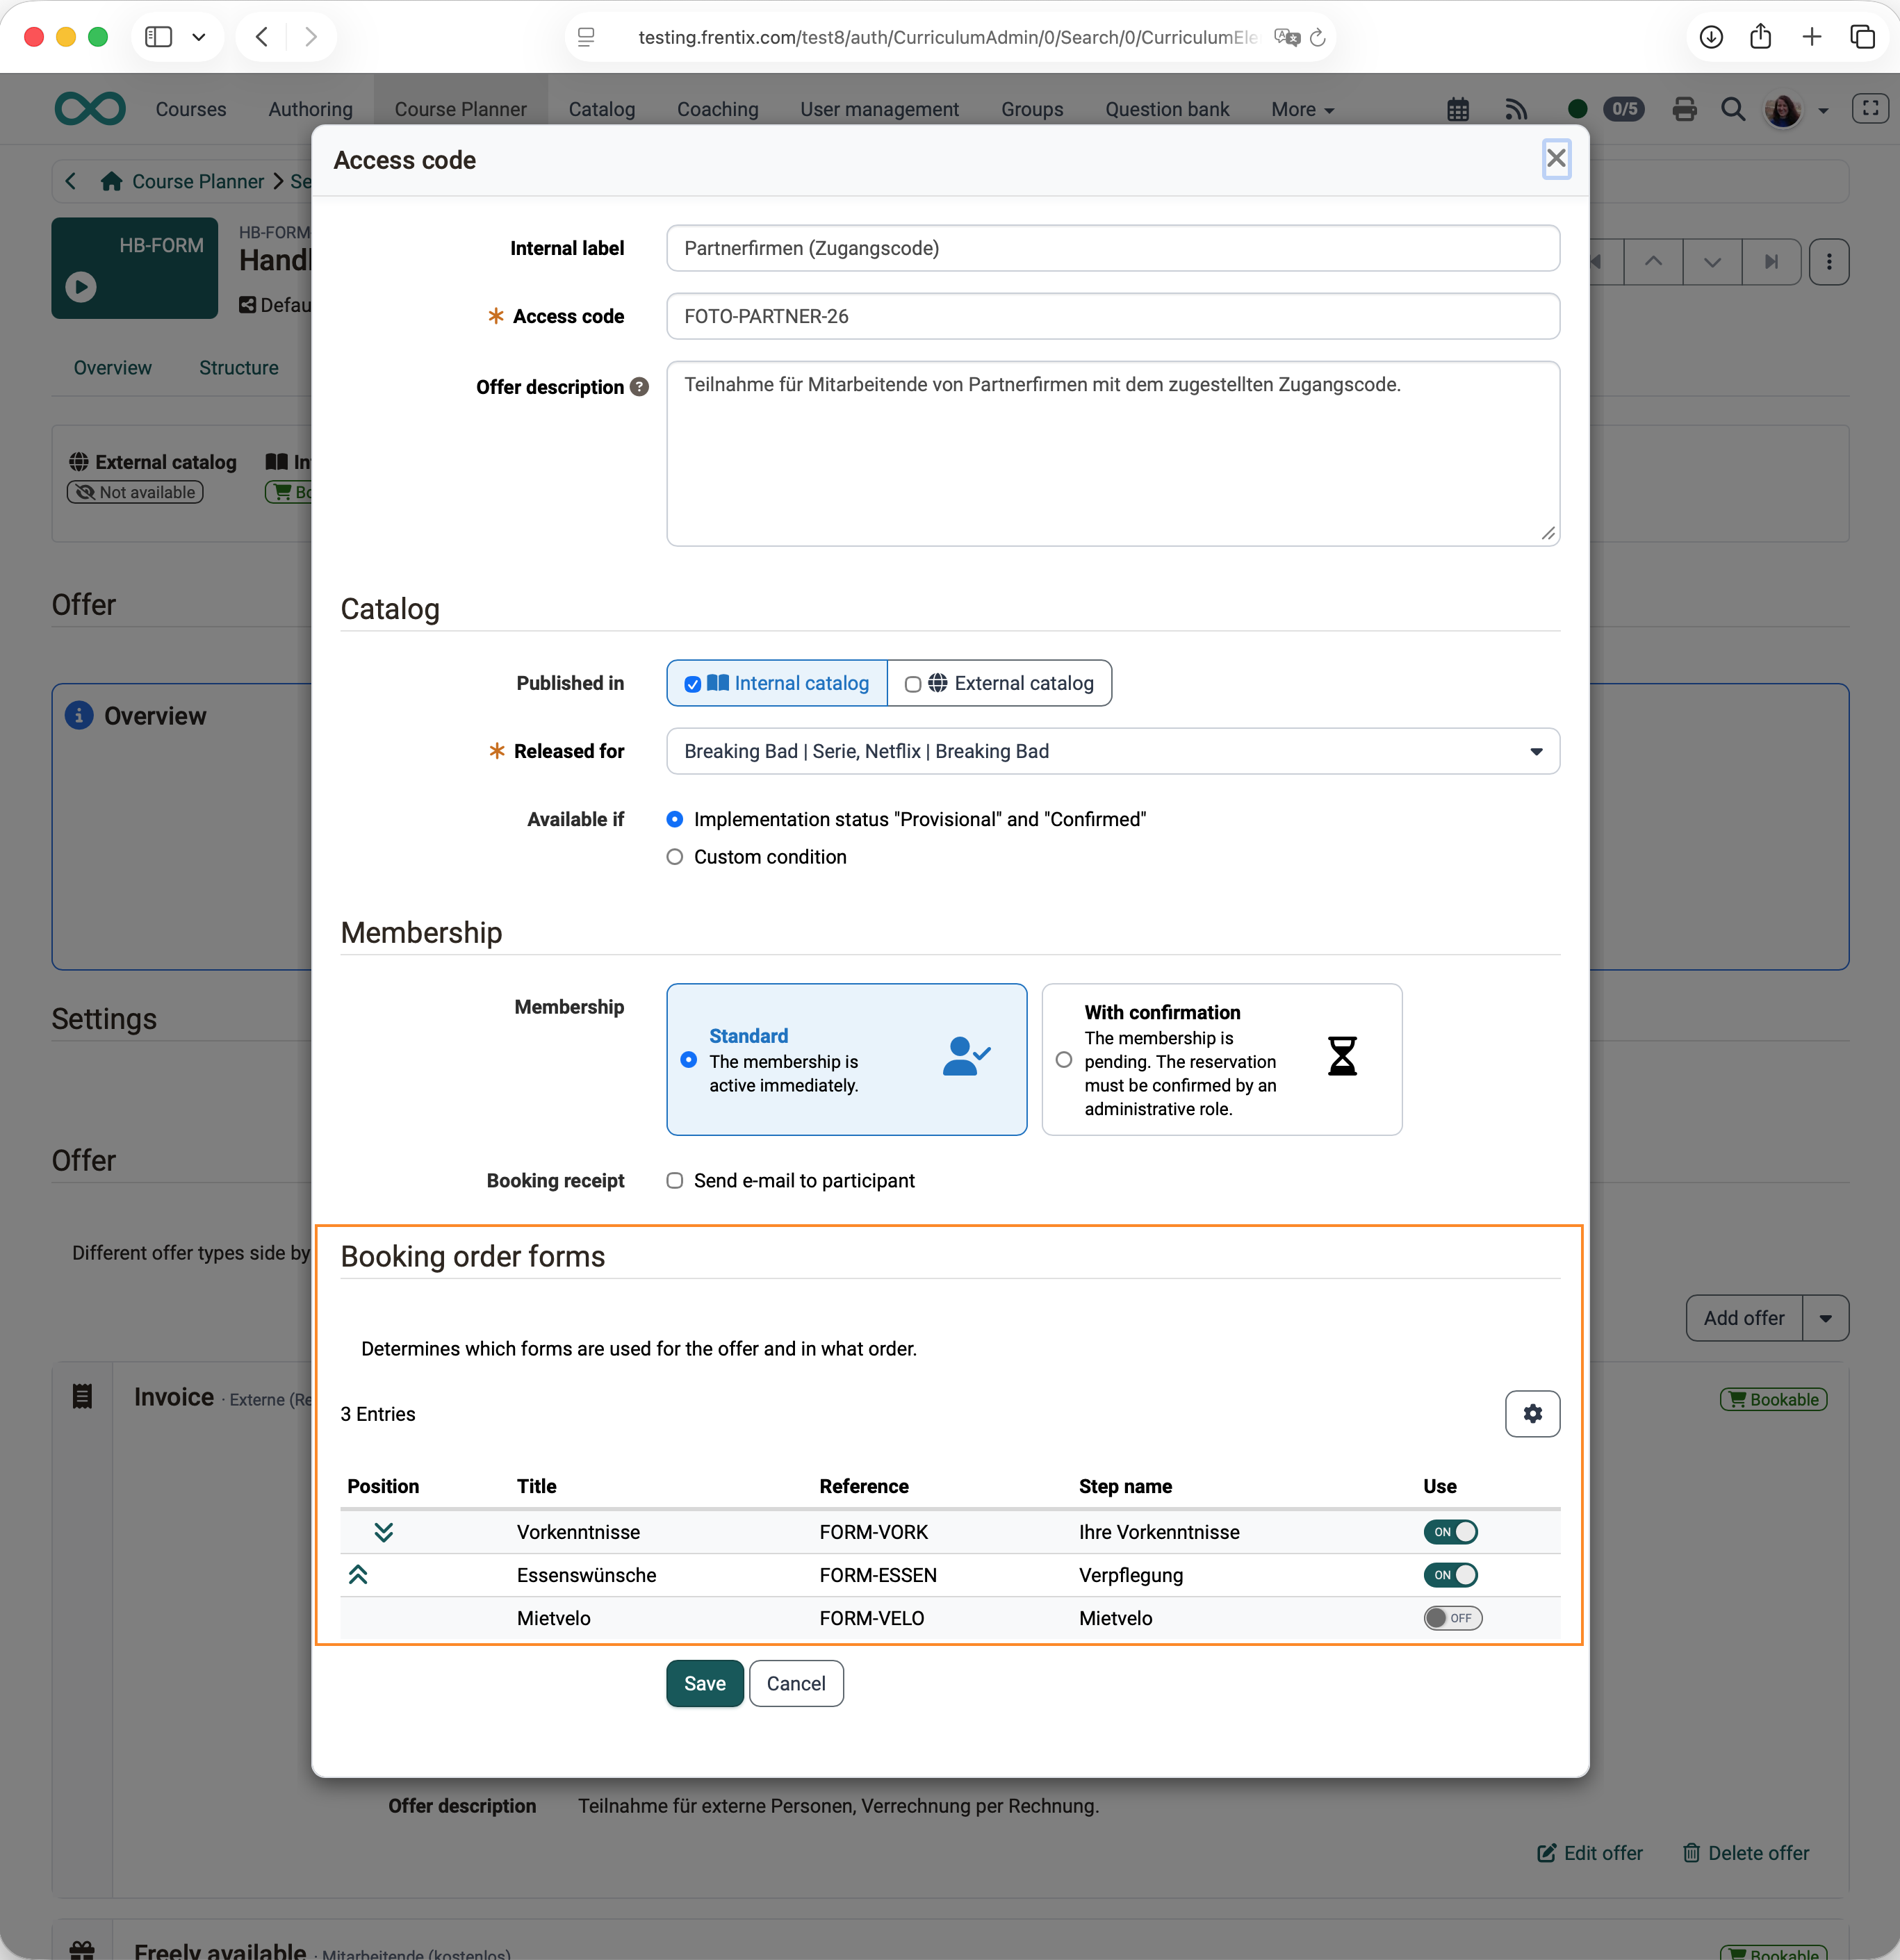The image size is (1900, 1960).
Task: Turn on Mietvelo form toggle
Action: click(x=1452, y=1617)
